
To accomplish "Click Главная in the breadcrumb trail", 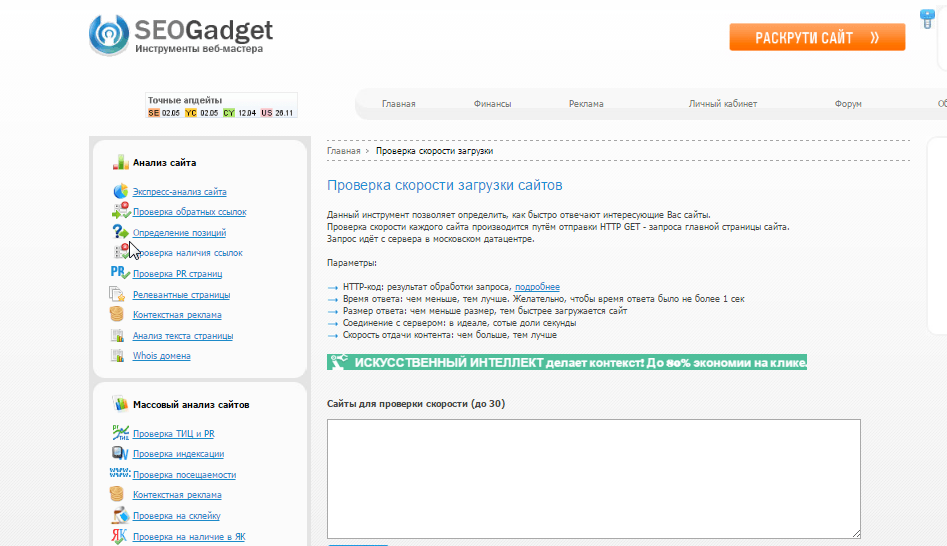I will pos(343,151).
